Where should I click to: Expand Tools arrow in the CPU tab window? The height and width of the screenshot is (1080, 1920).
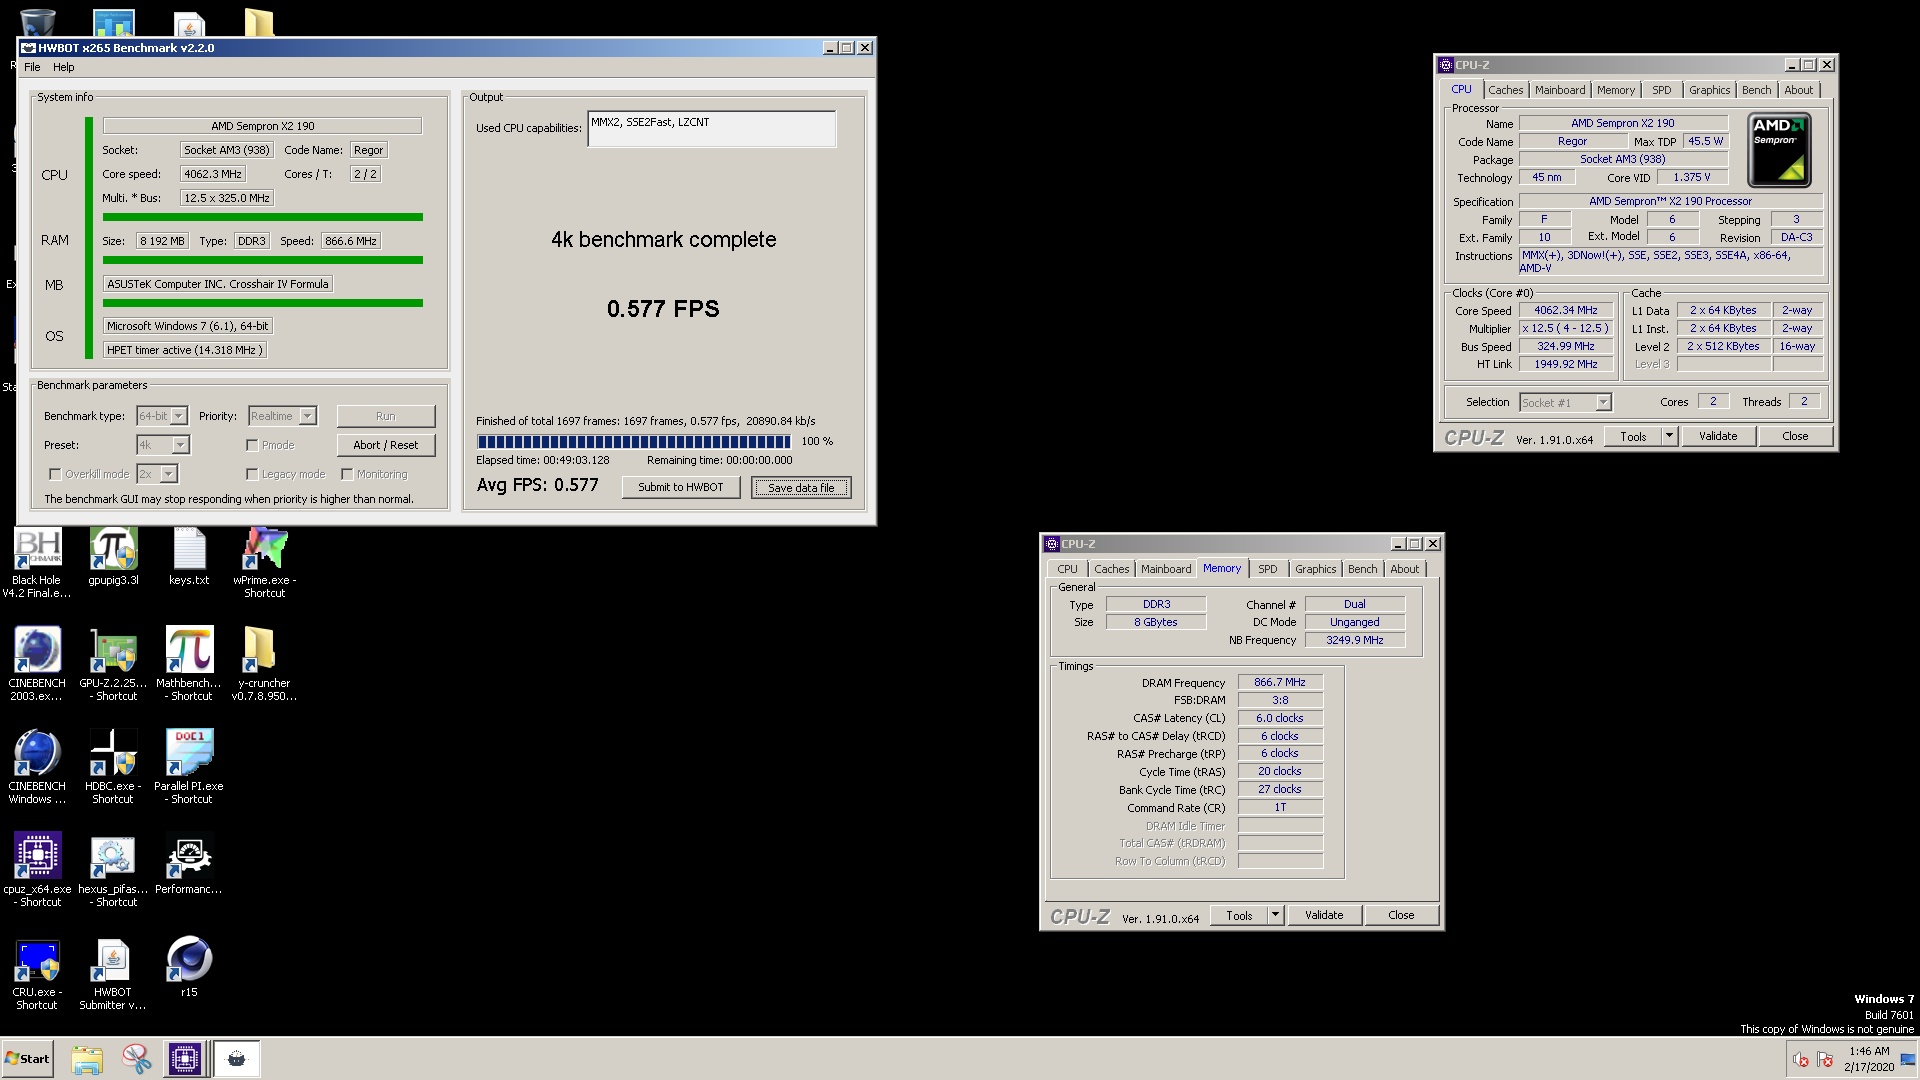point(1669,436)
